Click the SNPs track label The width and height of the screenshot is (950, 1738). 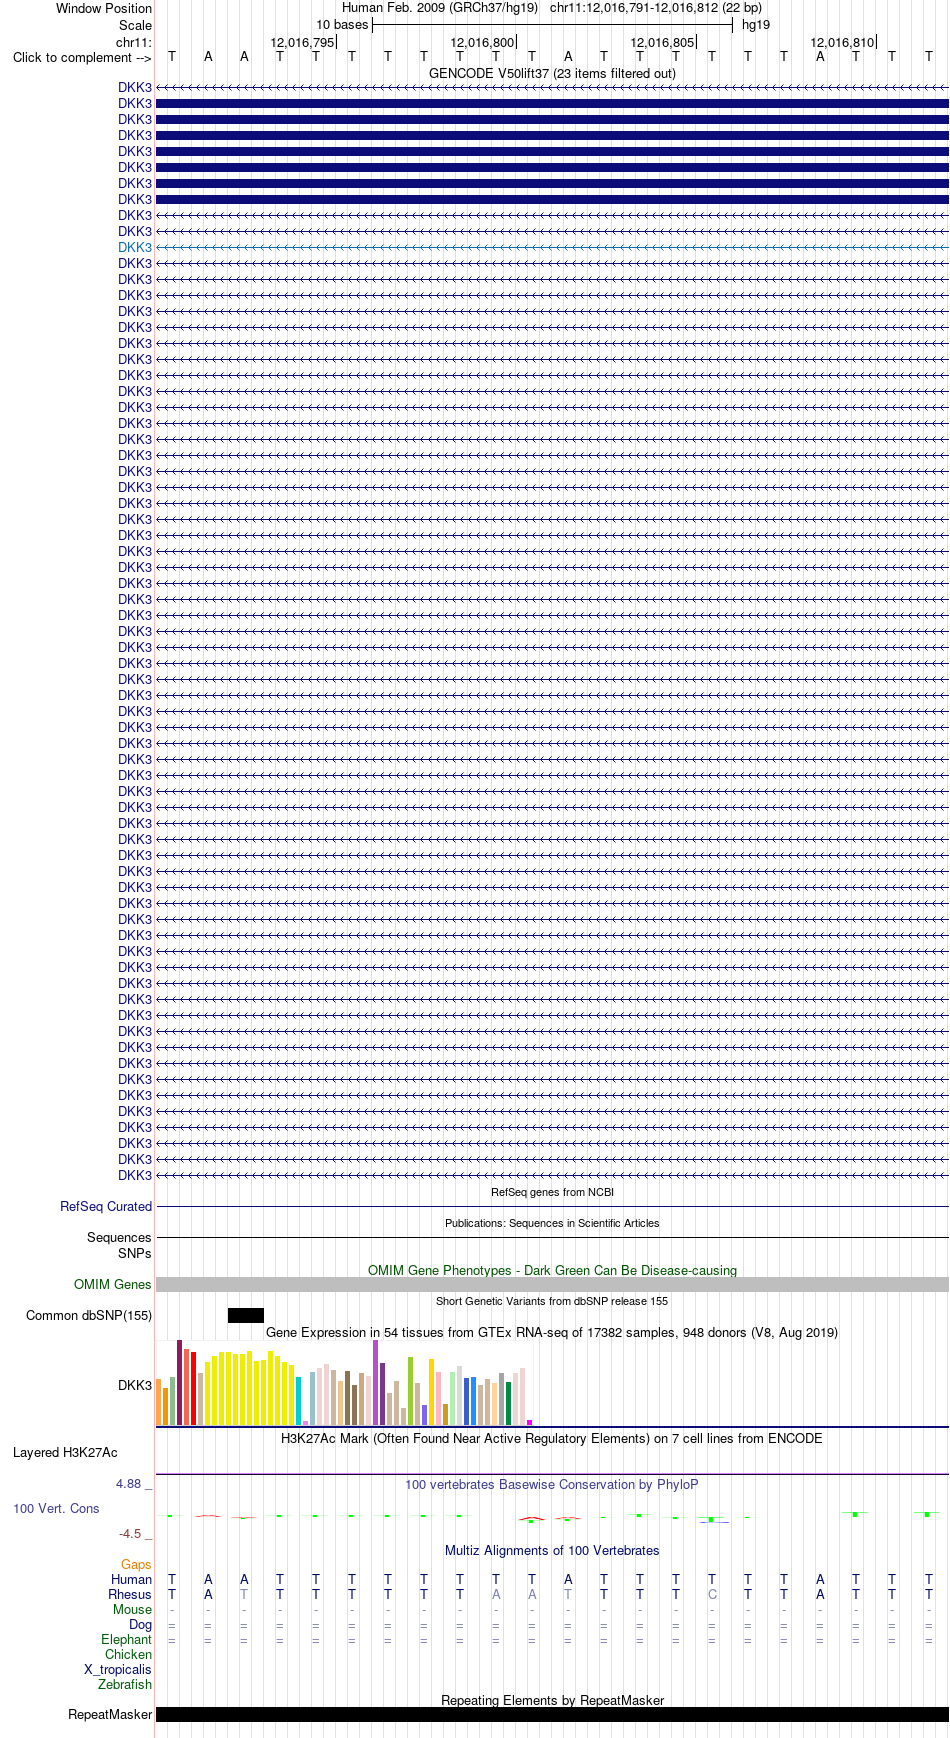pos(135,1253)
